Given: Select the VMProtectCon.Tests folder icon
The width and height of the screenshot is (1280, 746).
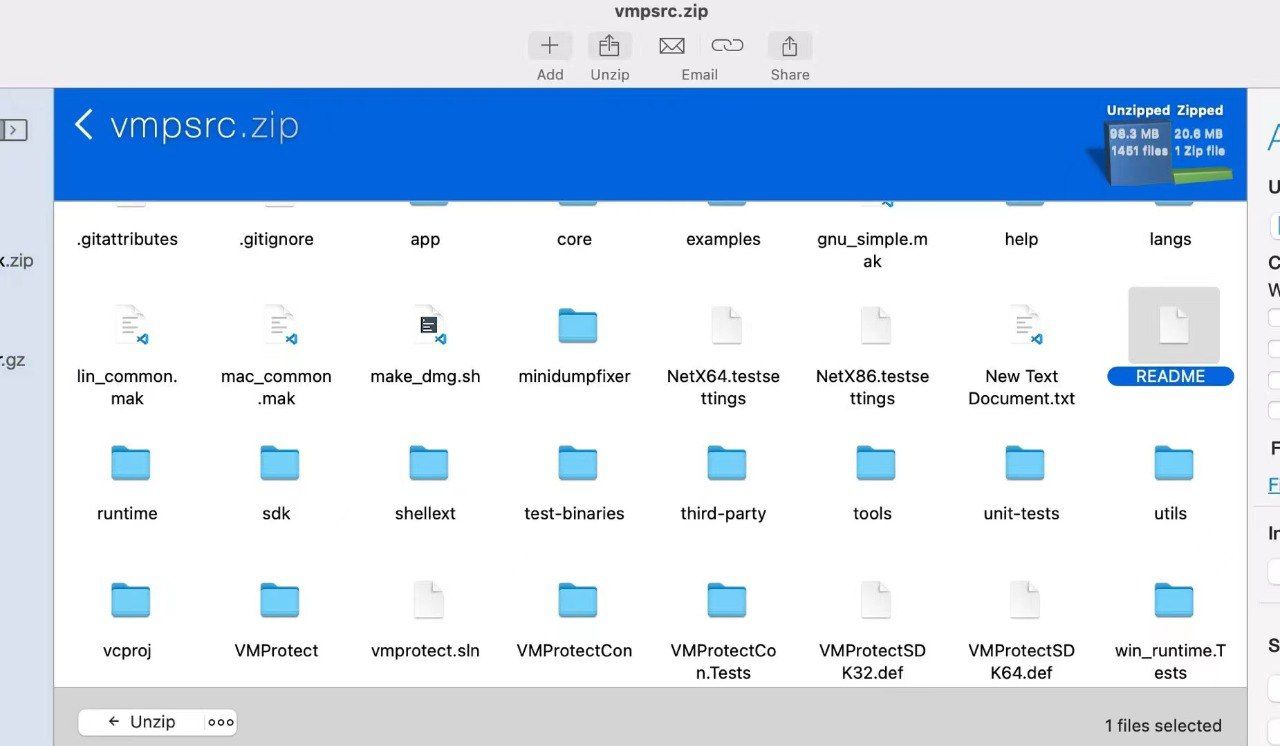Looking at the screenshot, I should [x=726, y=600].
